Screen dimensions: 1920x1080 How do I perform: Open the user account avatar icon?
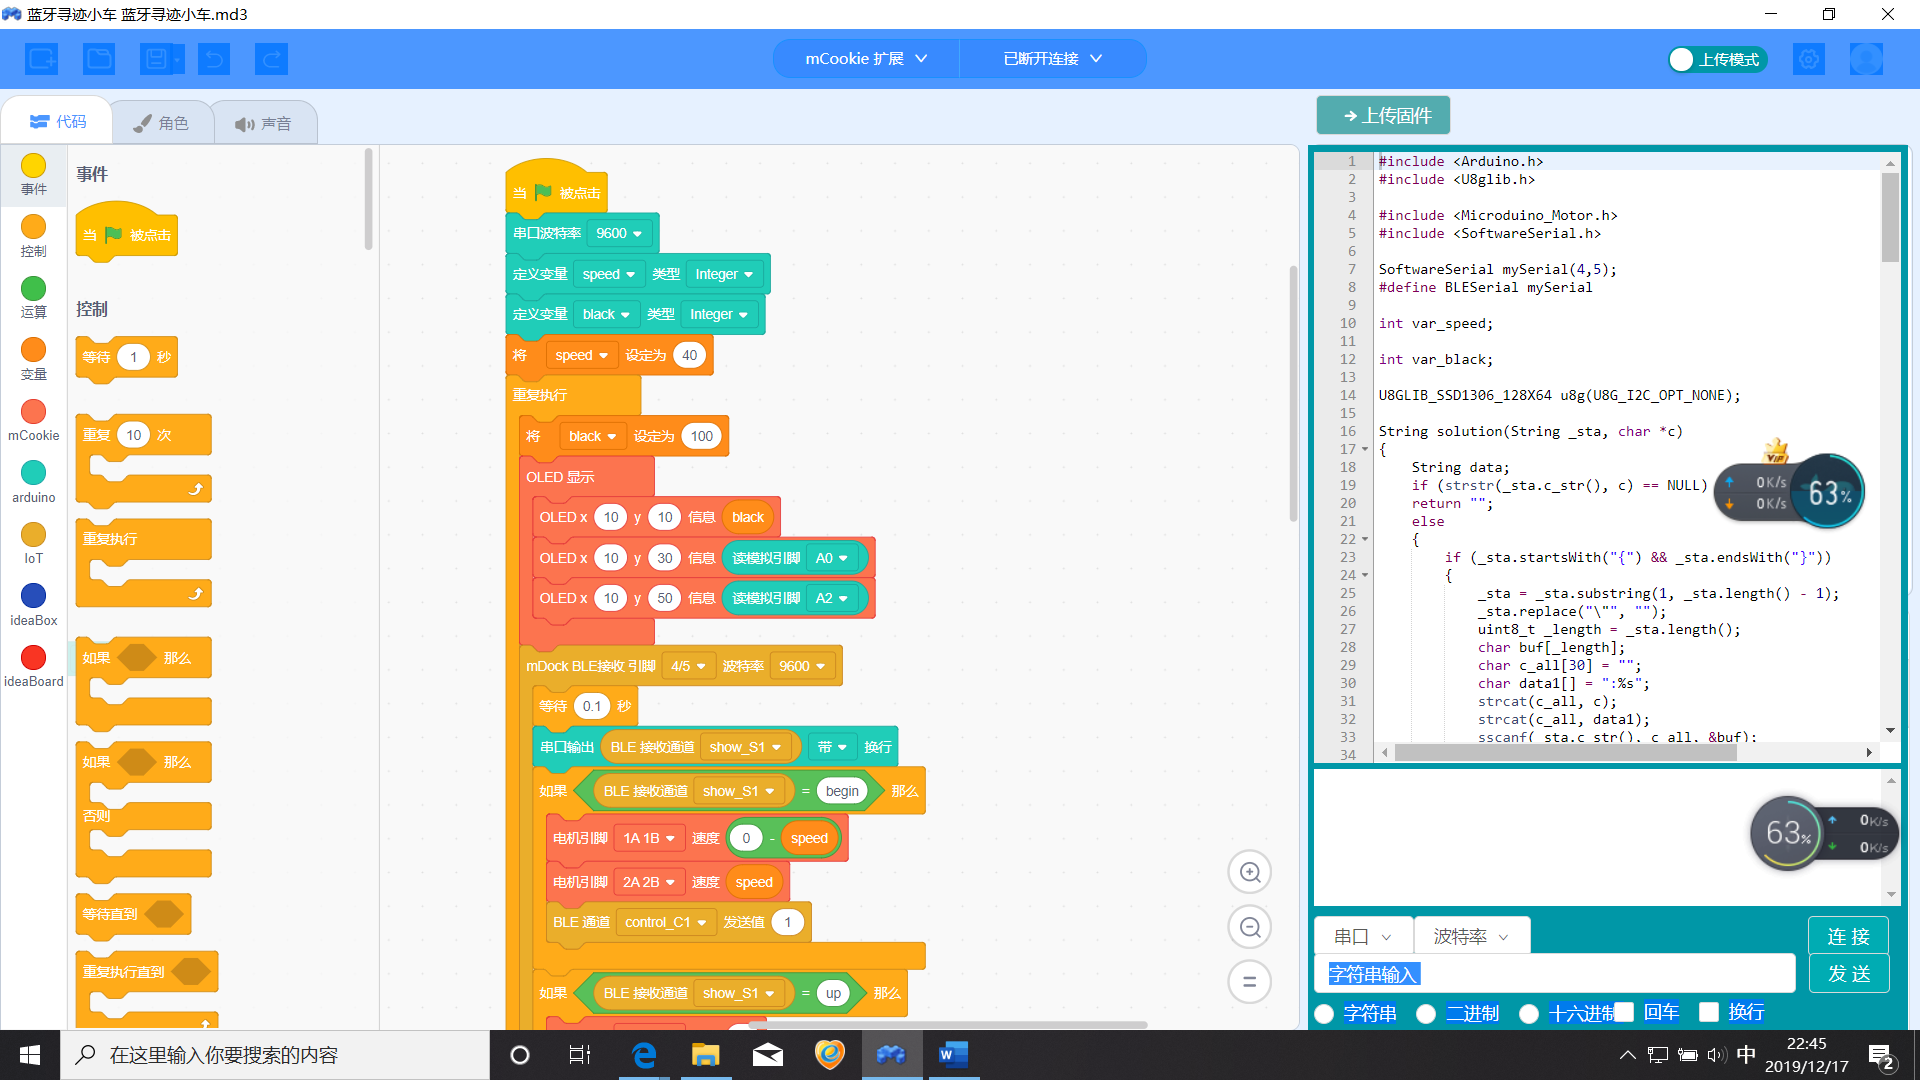pos(1865,60)
